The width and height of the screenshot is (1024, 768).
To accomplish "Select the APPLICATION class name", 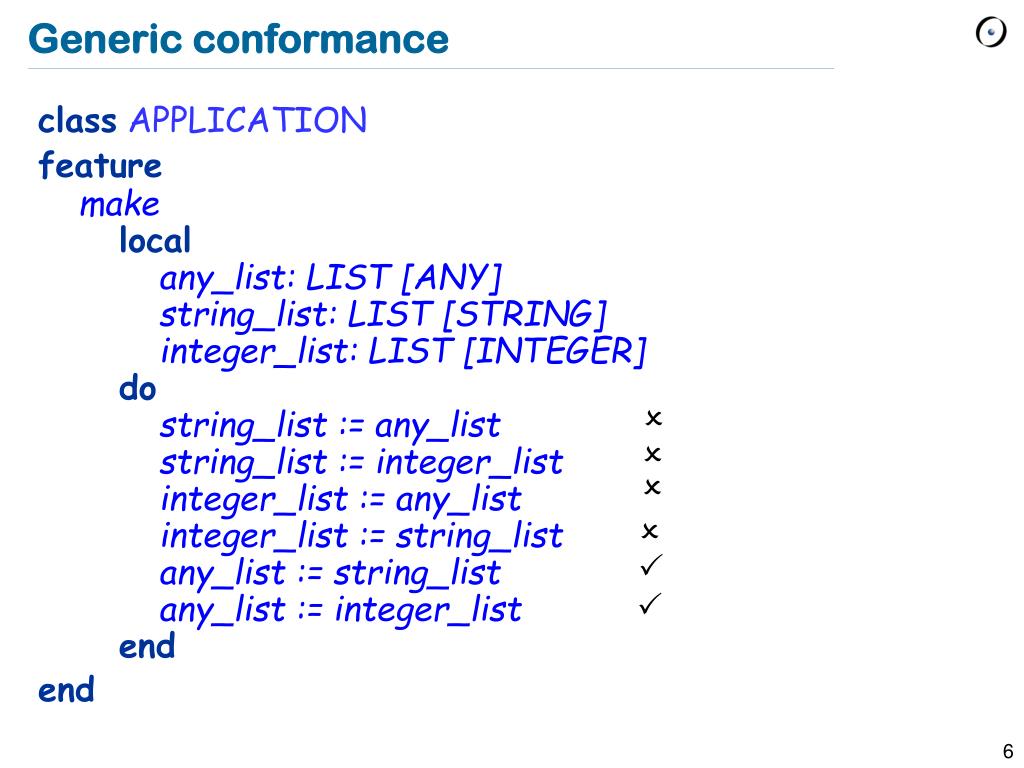I will coord(248,120).
